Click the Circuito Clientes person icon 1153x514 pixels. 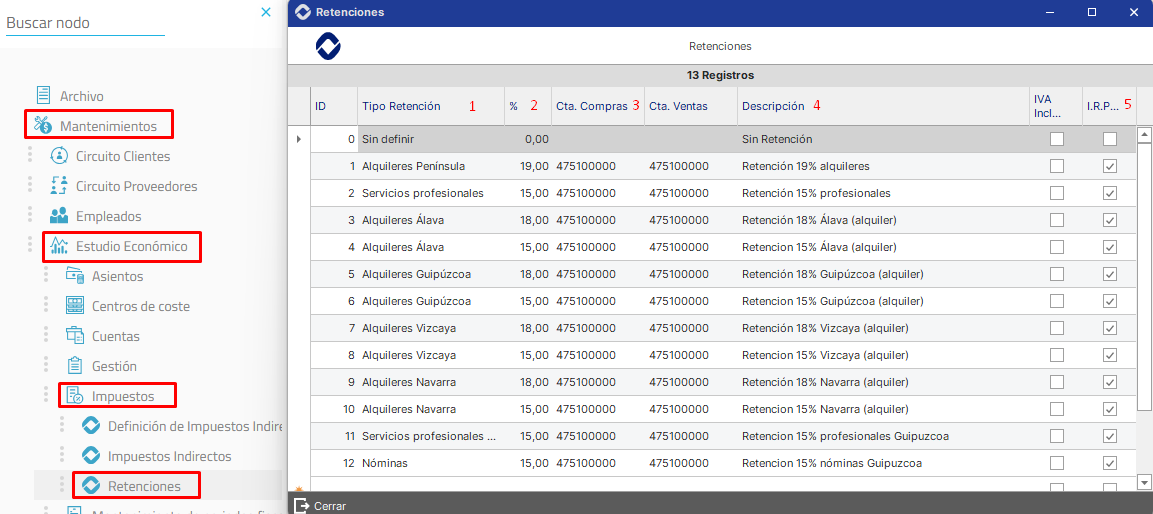tap(59, 156)
